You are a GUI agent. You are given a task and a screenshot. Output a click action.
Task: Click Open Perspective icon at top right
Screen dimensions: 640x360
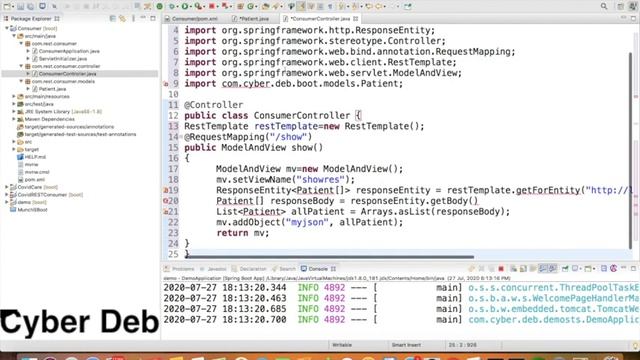tap(620, 6)
